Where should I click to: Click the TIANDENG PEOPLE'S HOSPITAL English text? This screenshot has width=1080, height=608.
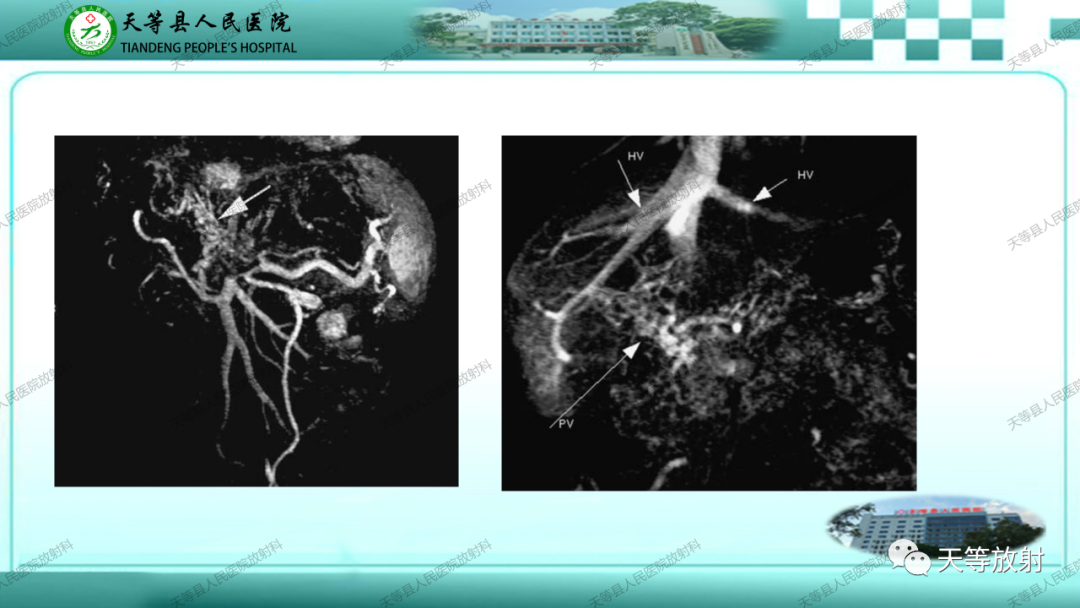(208, 48)
